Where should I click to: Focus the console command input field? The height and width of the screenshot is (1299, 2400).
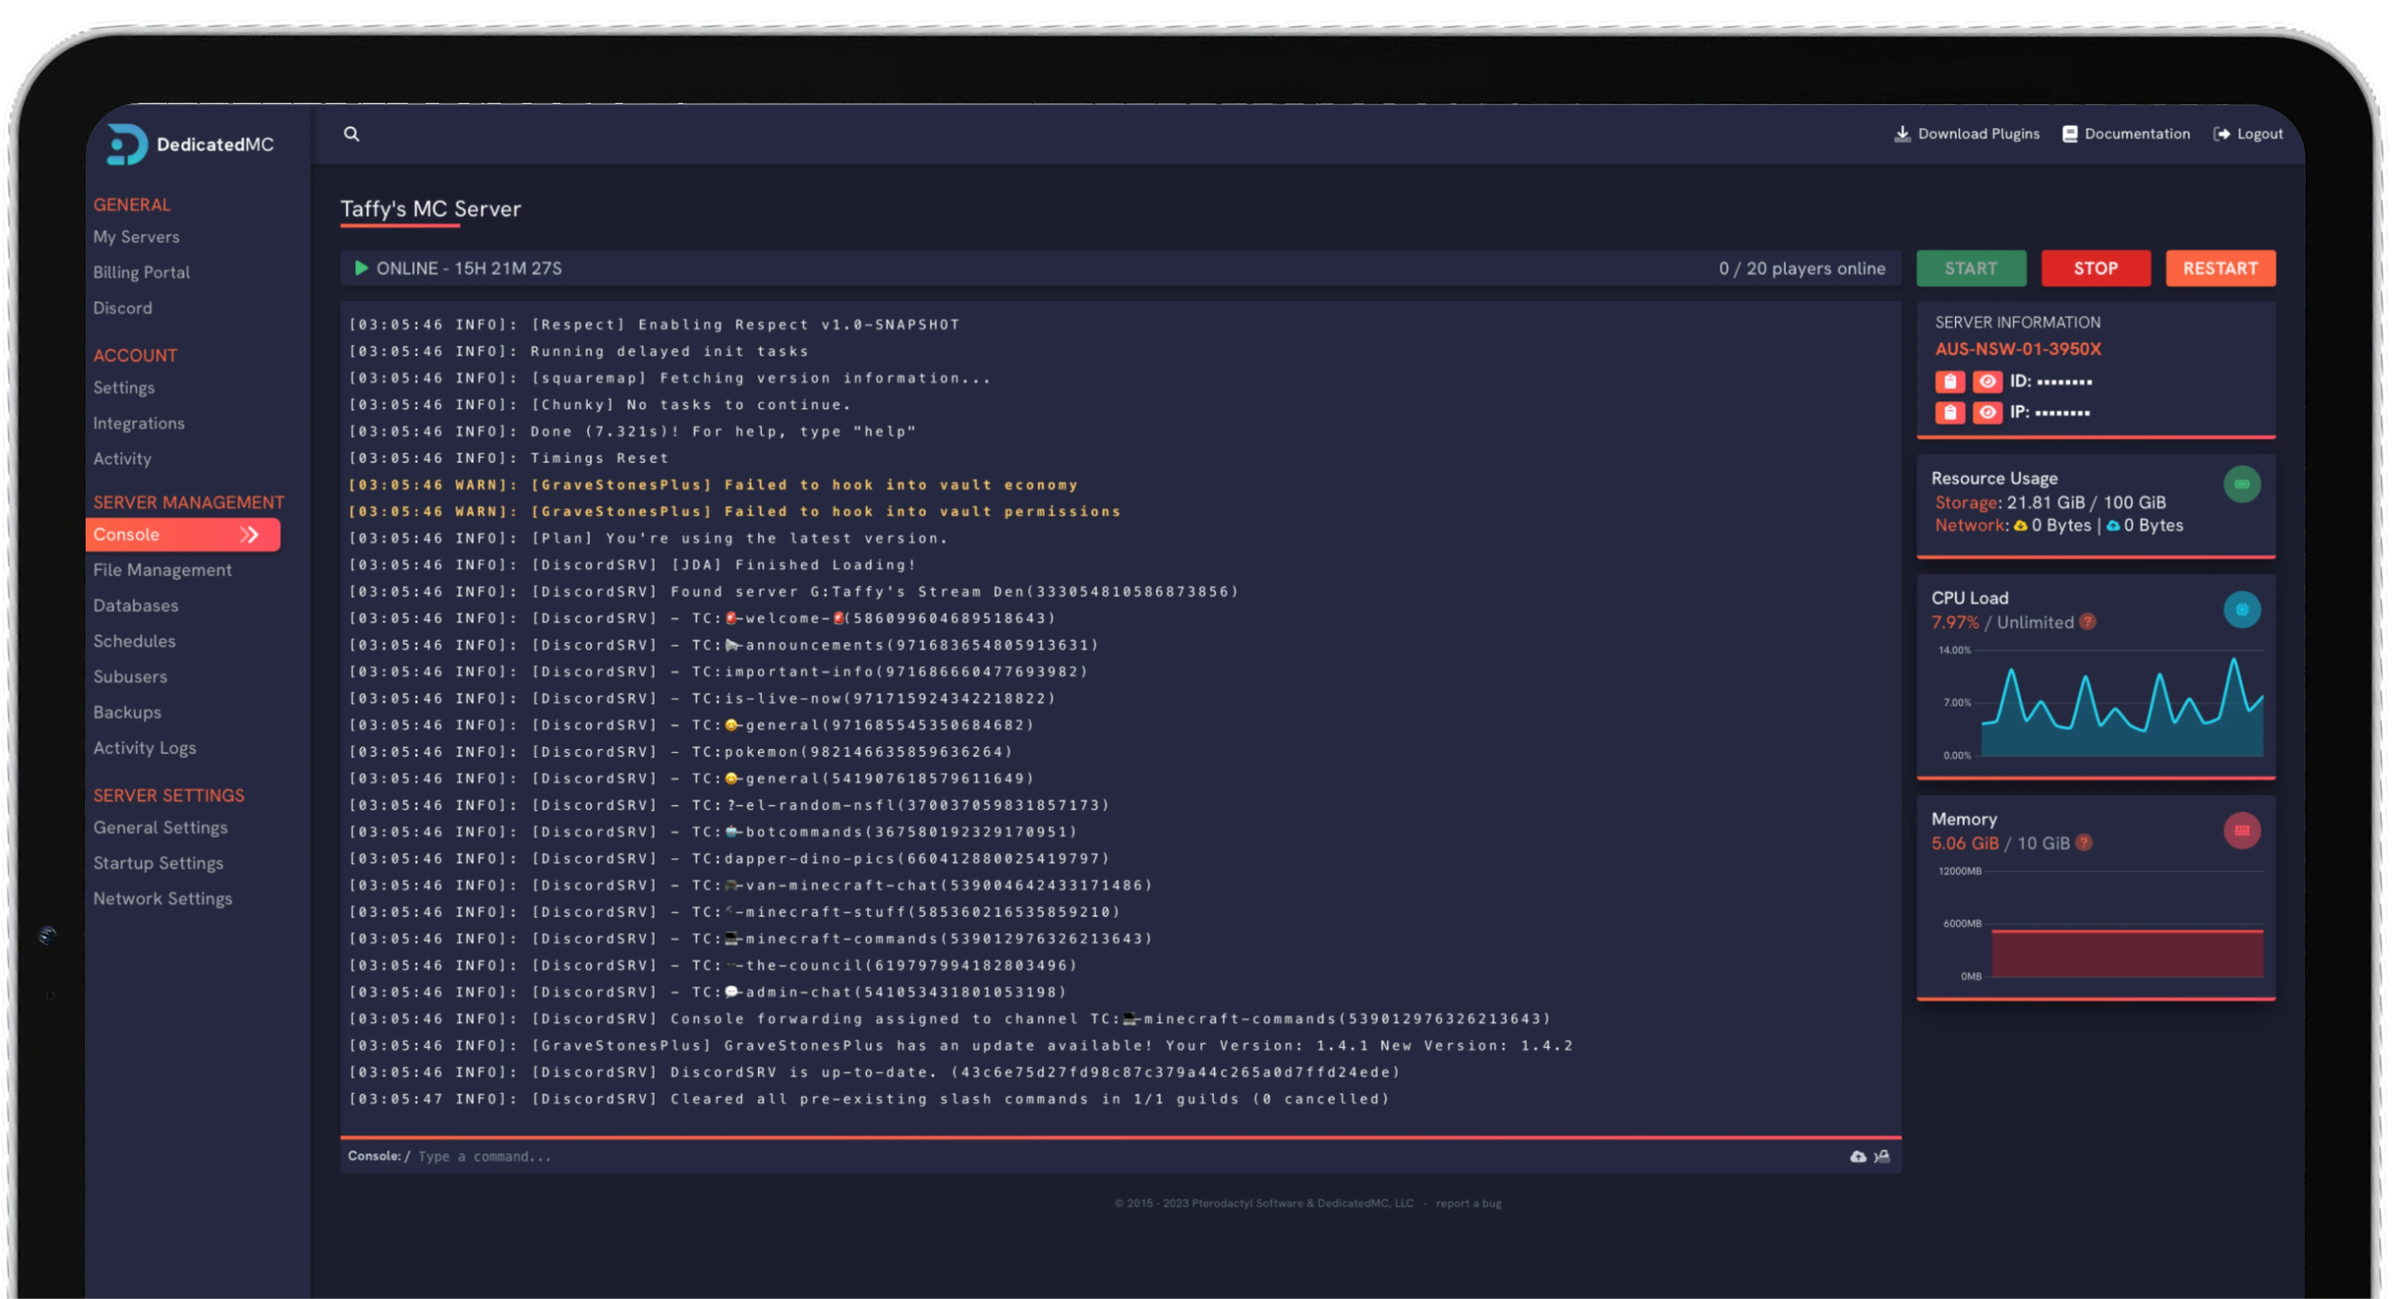1120,1156
